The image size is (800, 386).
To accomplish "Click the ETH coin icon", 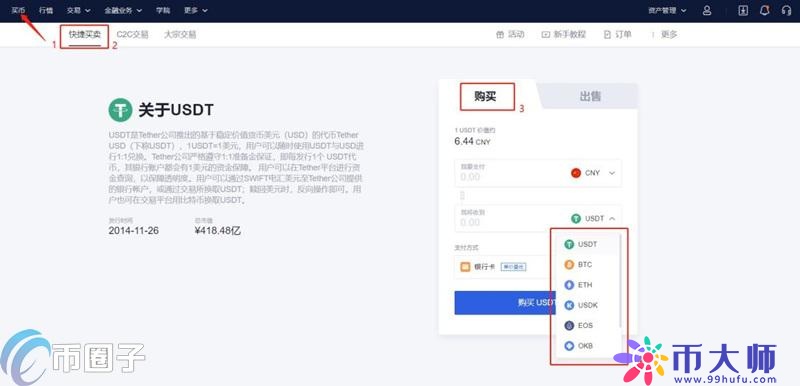I will (569, 285).
